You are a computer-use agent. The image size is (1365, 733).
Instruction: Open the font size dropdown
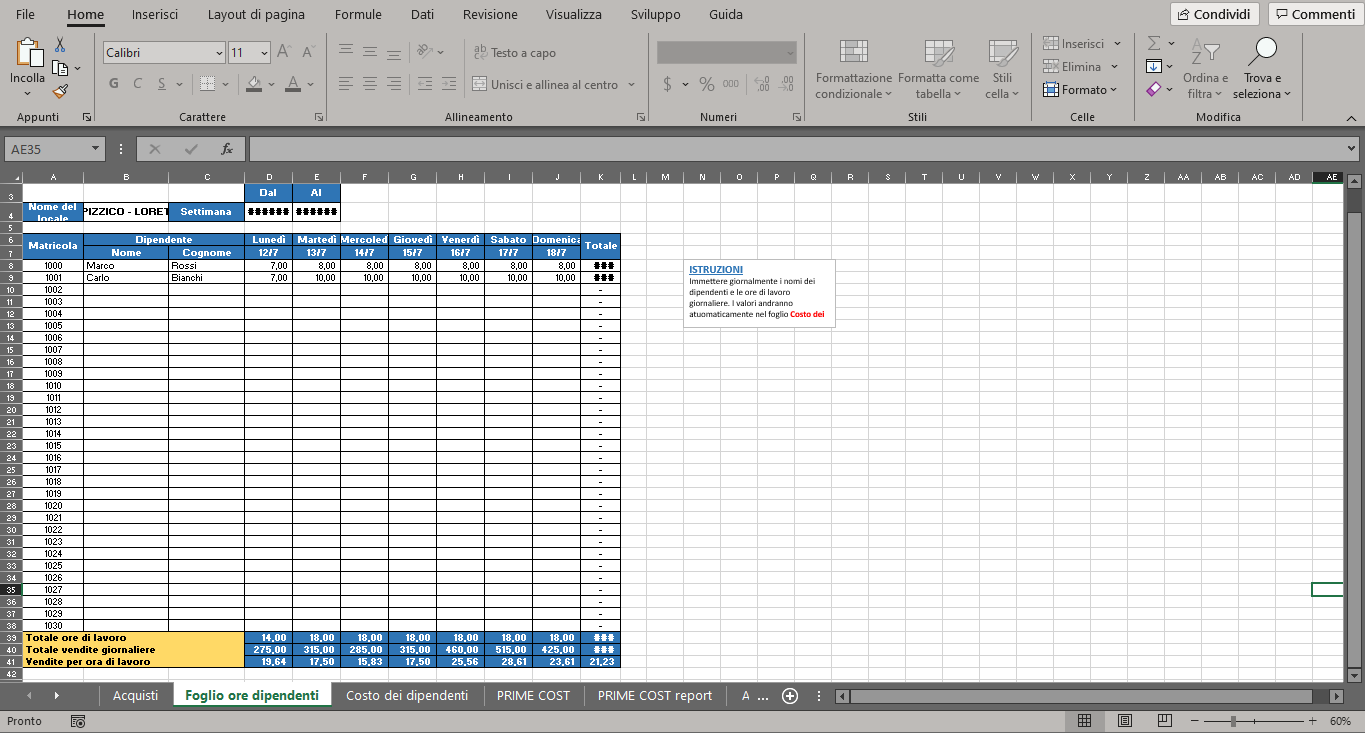(x=264, y=53)
